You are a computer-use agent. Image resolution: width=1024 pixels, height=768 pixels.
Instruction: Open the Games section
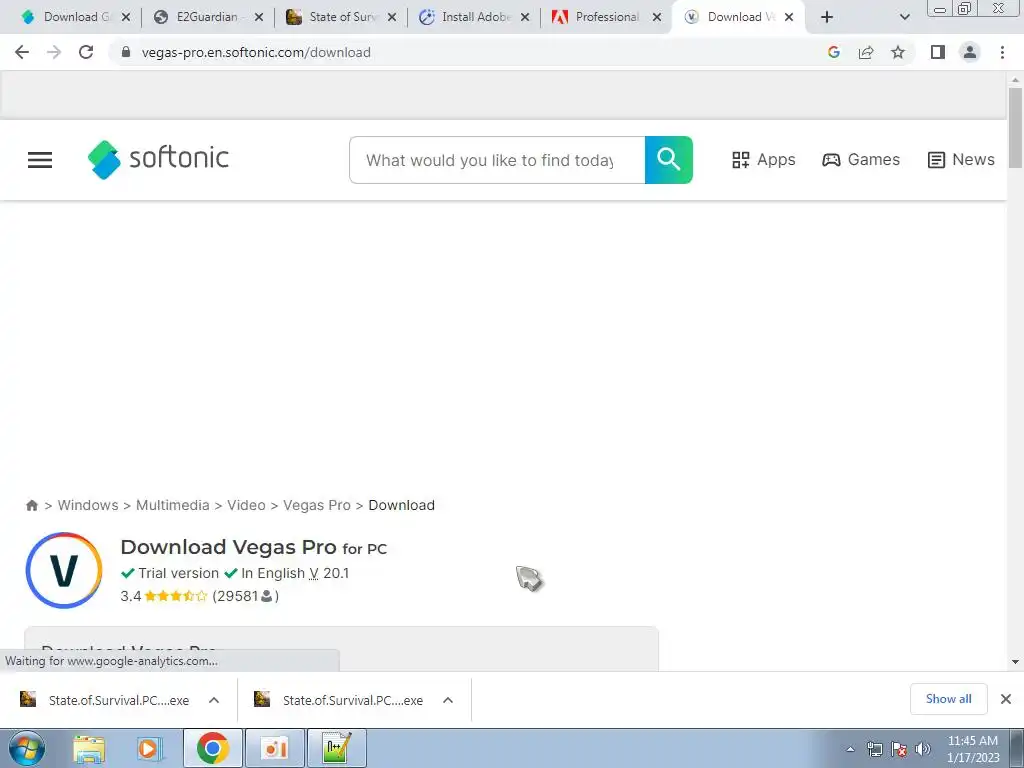point(861,160)
